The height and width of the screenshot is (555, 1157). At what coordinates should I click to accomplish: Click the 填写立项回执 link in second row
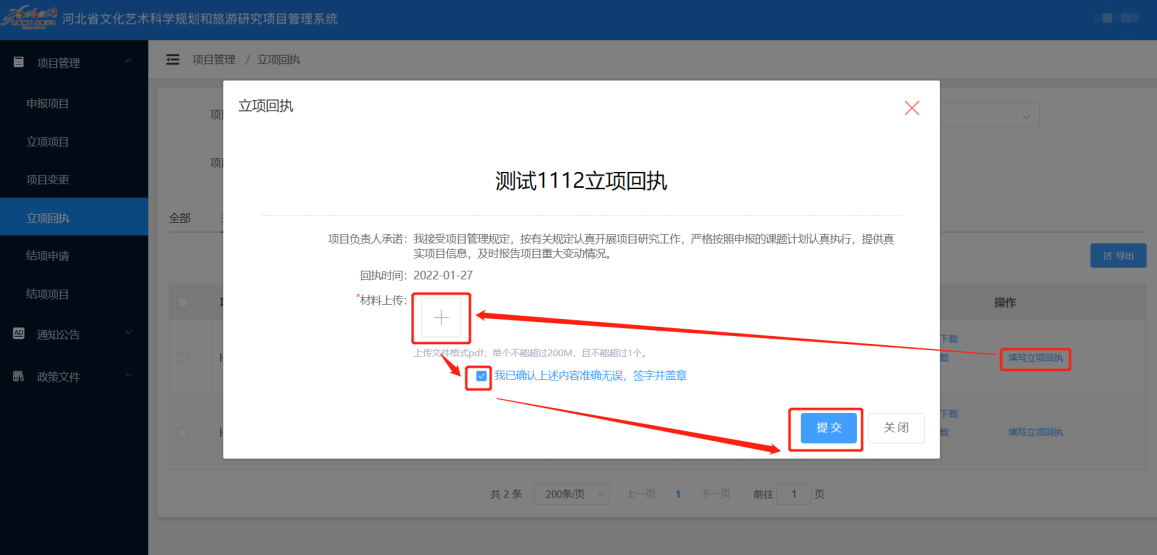1035,432
